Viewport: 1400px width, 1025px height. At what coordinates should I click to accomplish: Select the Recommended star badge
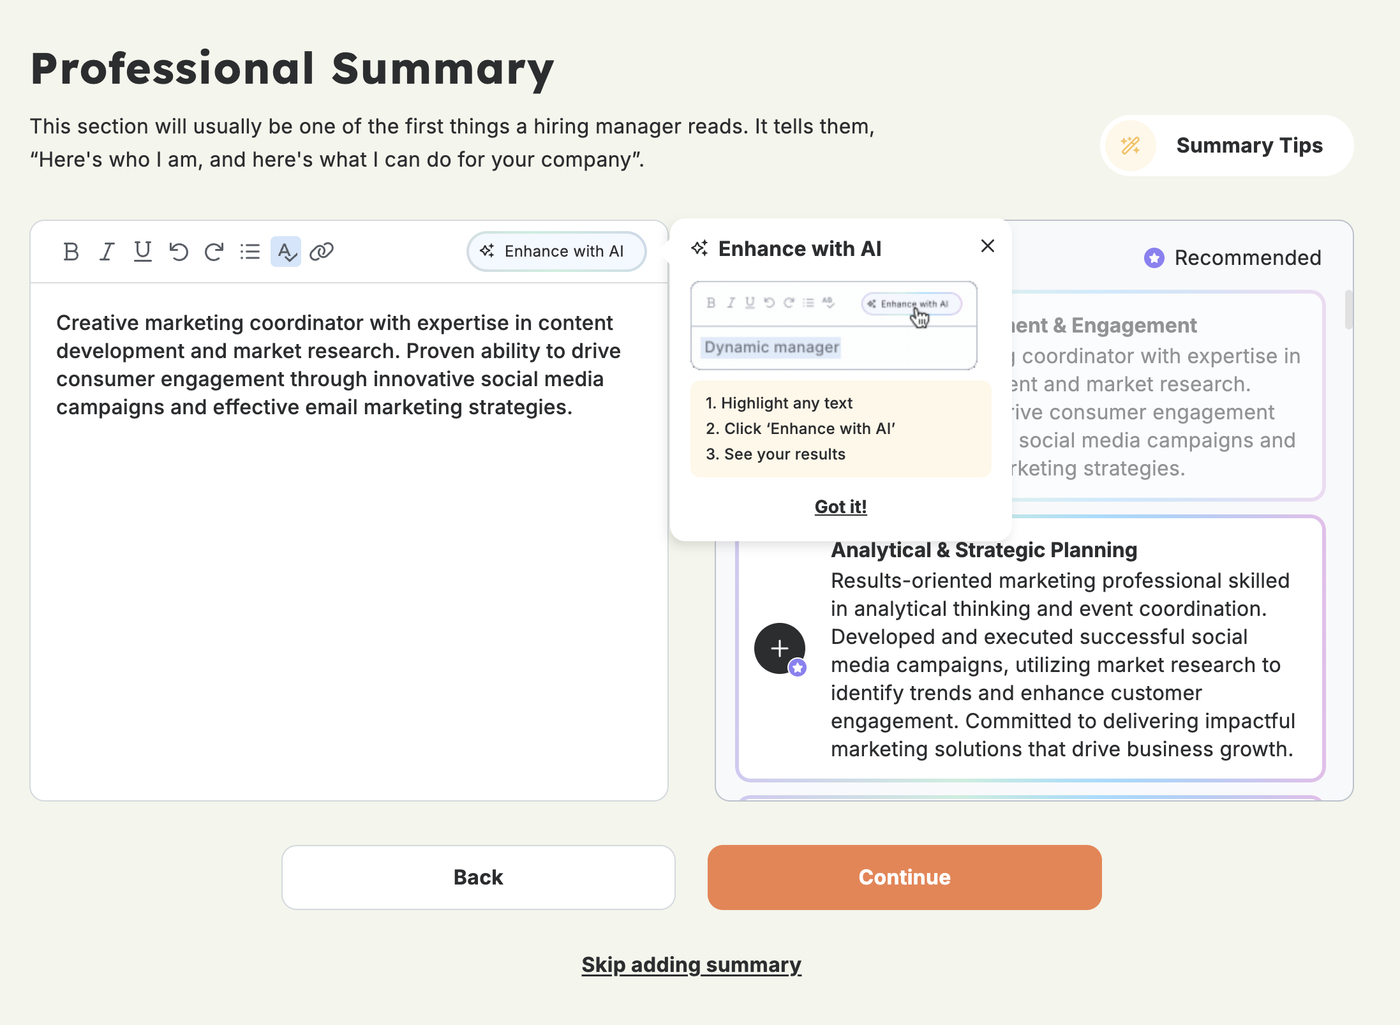1155,257
